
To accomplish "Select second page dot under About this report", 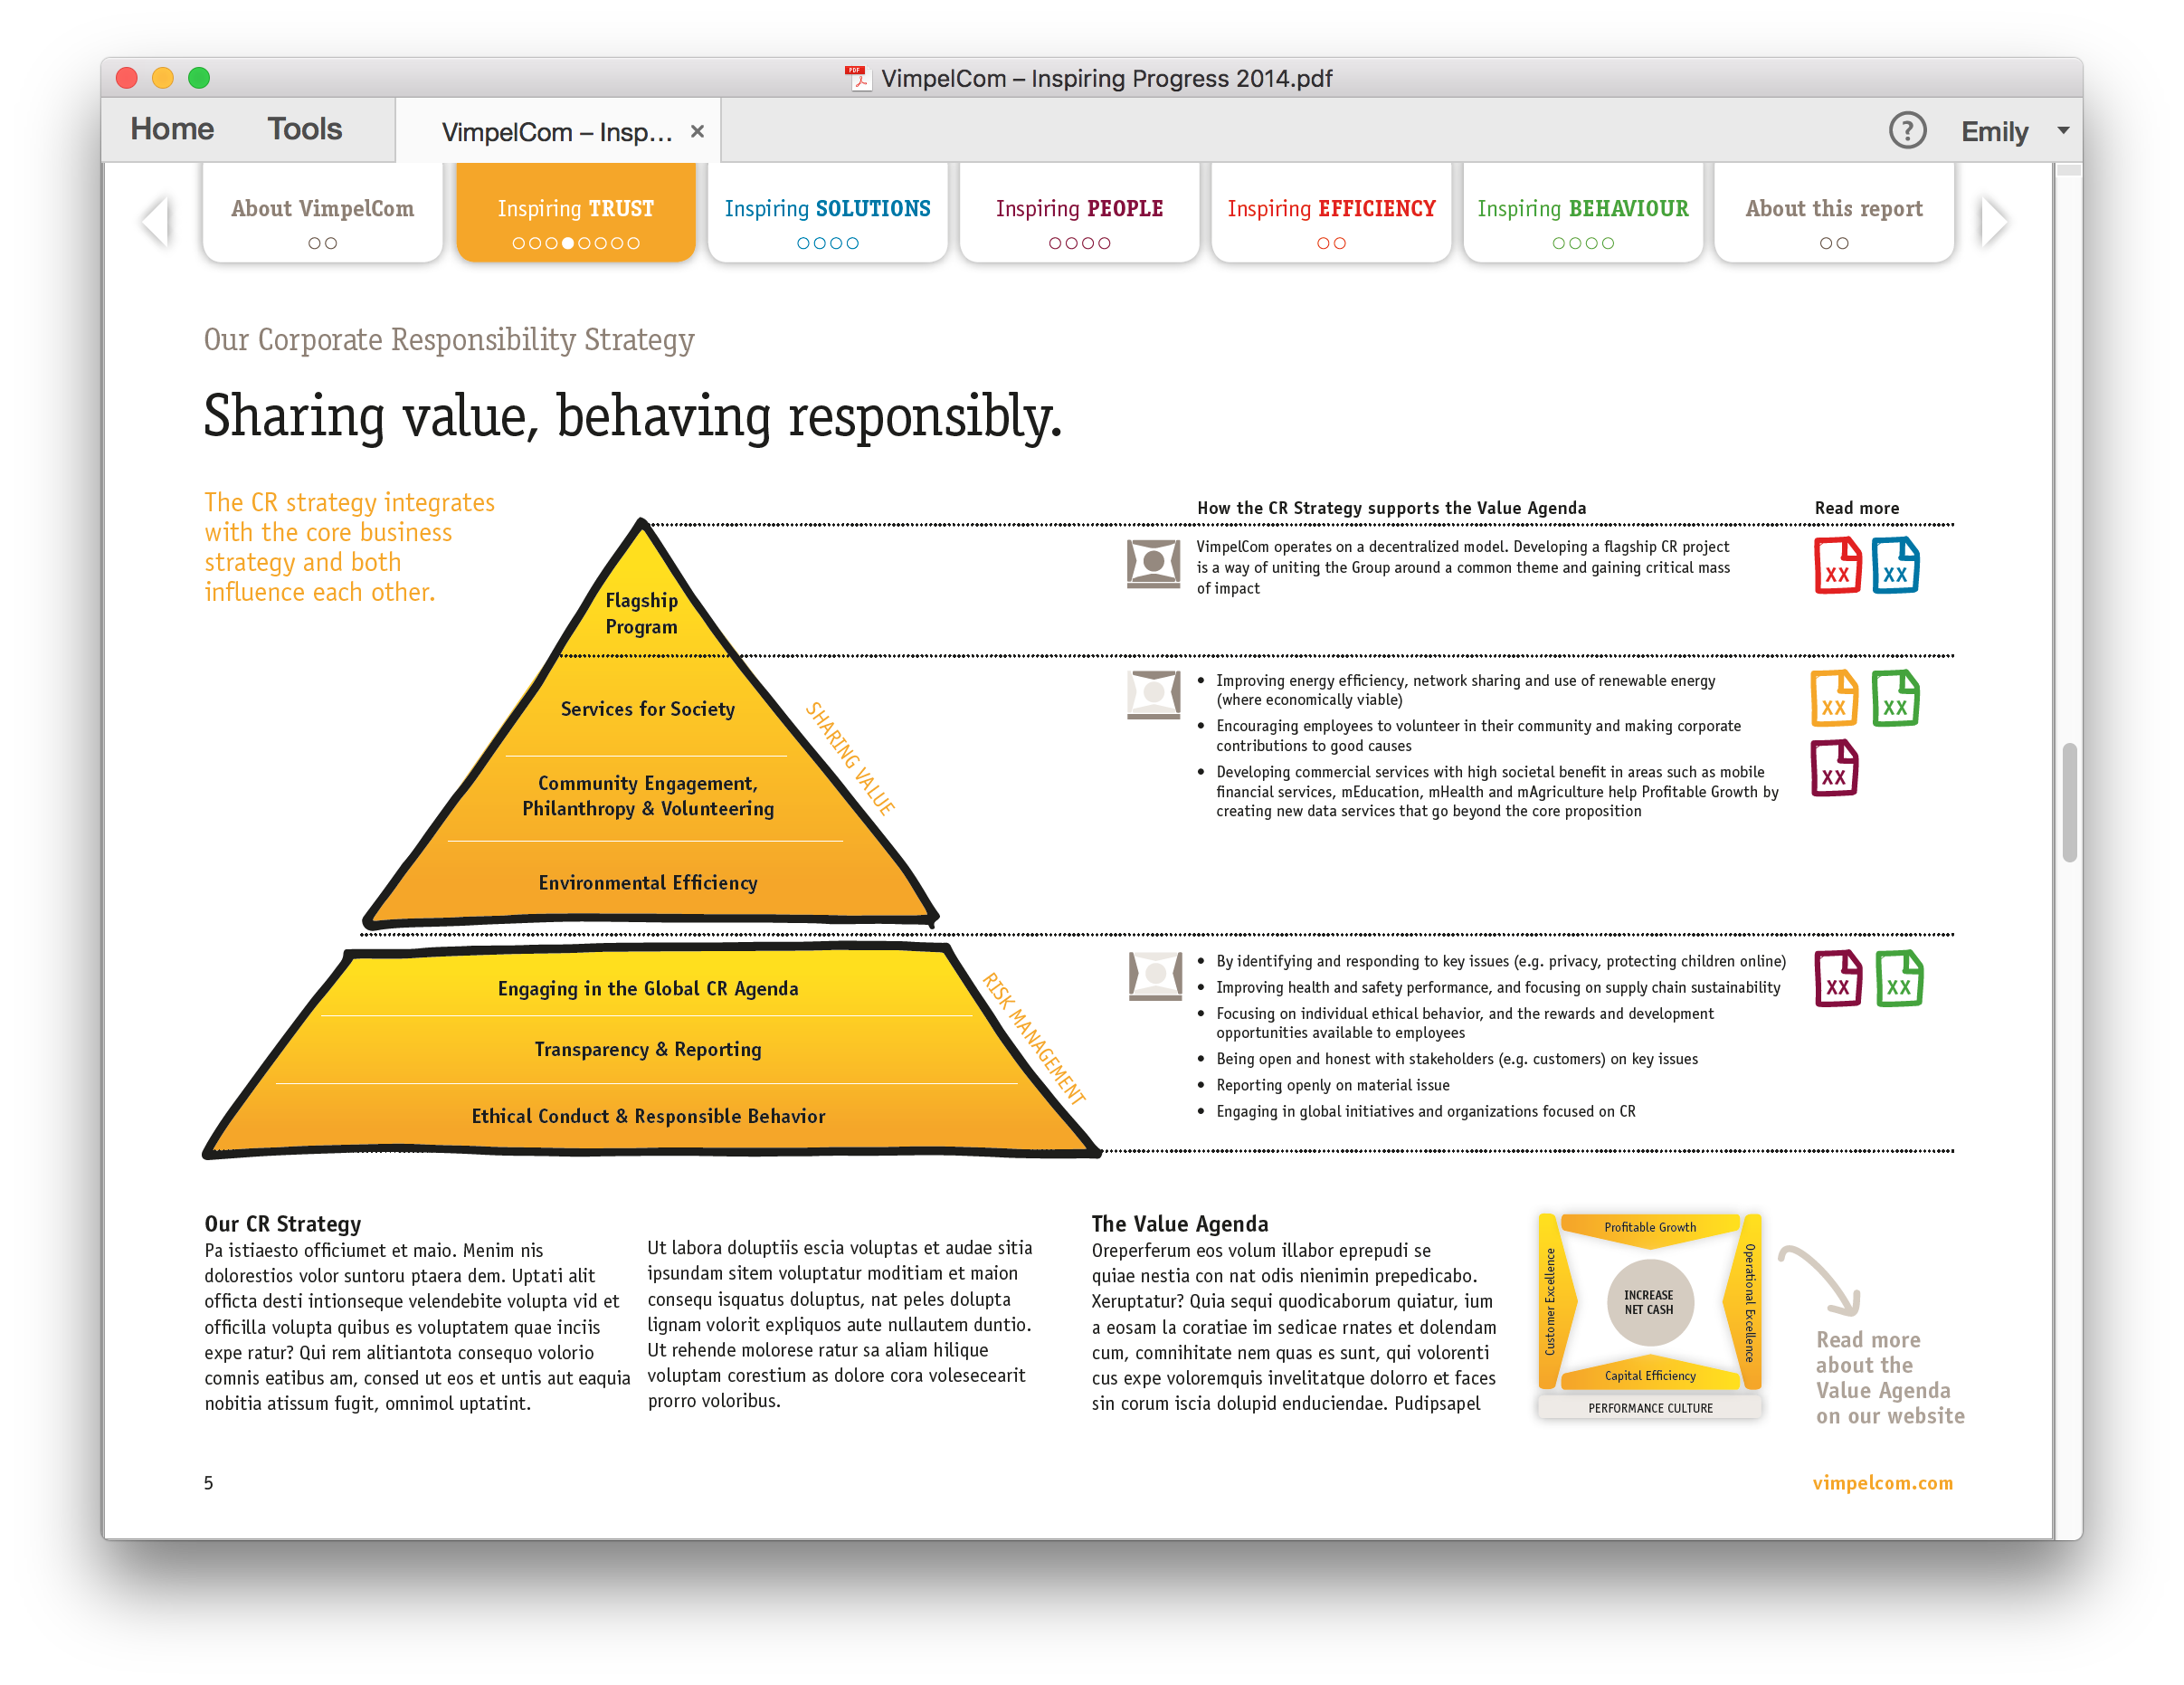I will click(1843, 243).
